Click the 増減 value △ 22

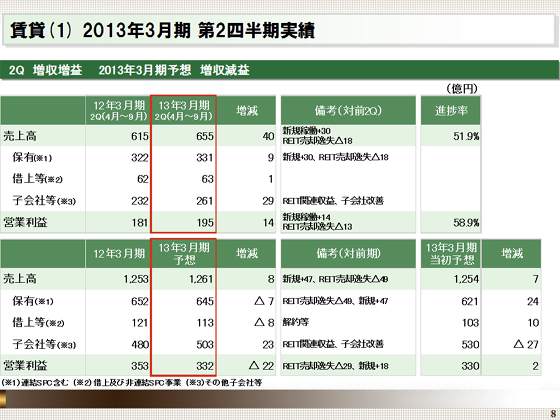(x=261, y=366)
